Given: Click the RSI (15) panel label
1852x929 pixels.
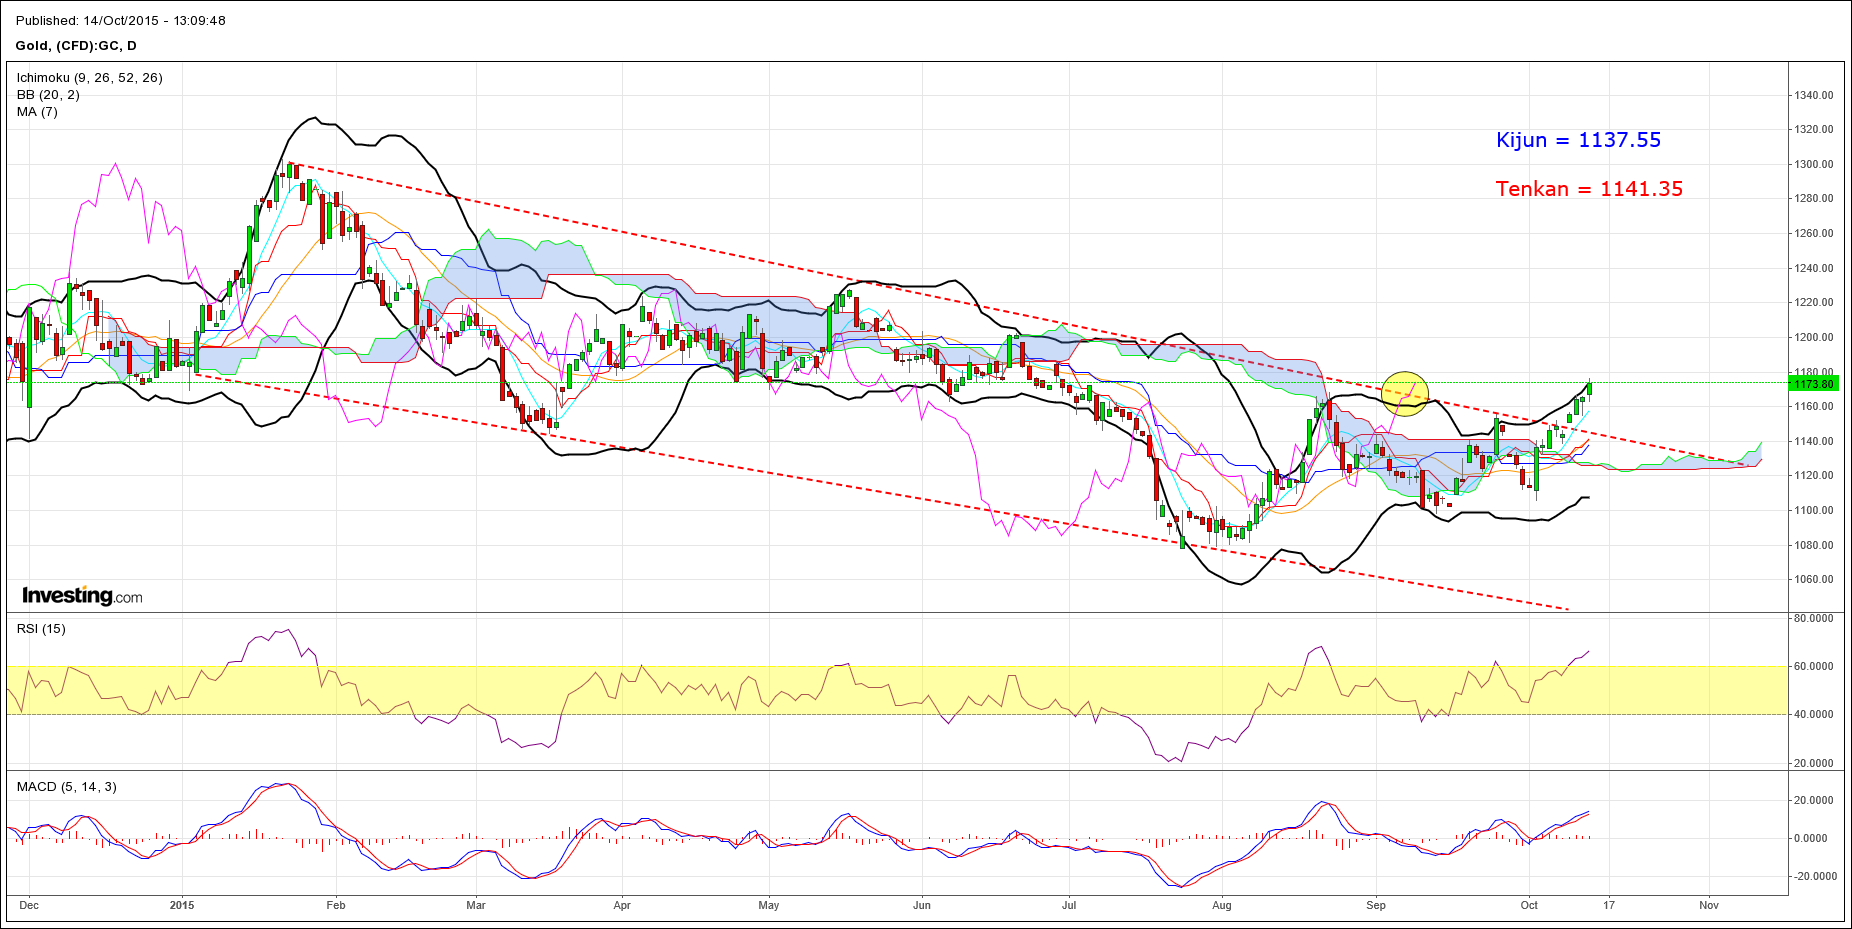Looking at the screenshot, I should coord(41,629).
